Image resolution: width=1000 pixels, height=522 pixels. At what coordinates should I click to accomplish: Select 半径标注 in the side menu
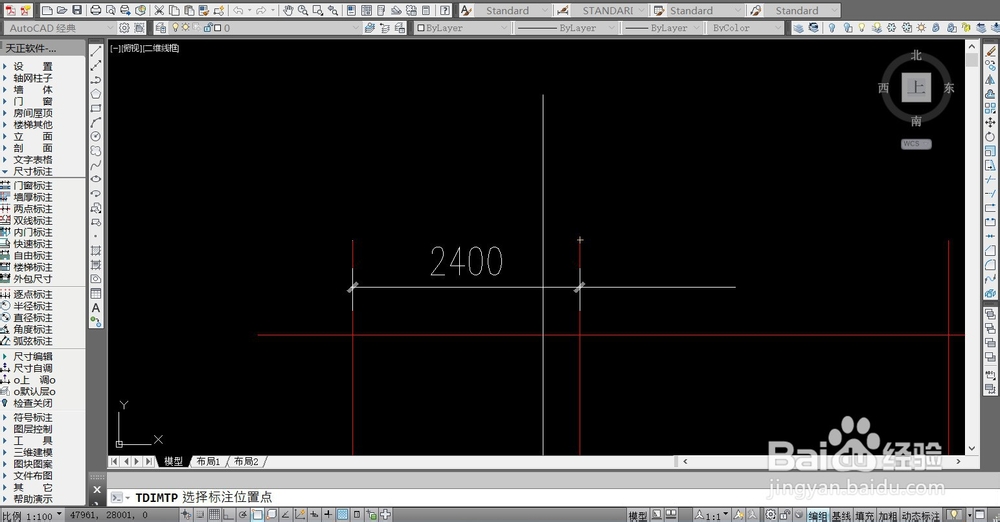click(x=33, y=306)
